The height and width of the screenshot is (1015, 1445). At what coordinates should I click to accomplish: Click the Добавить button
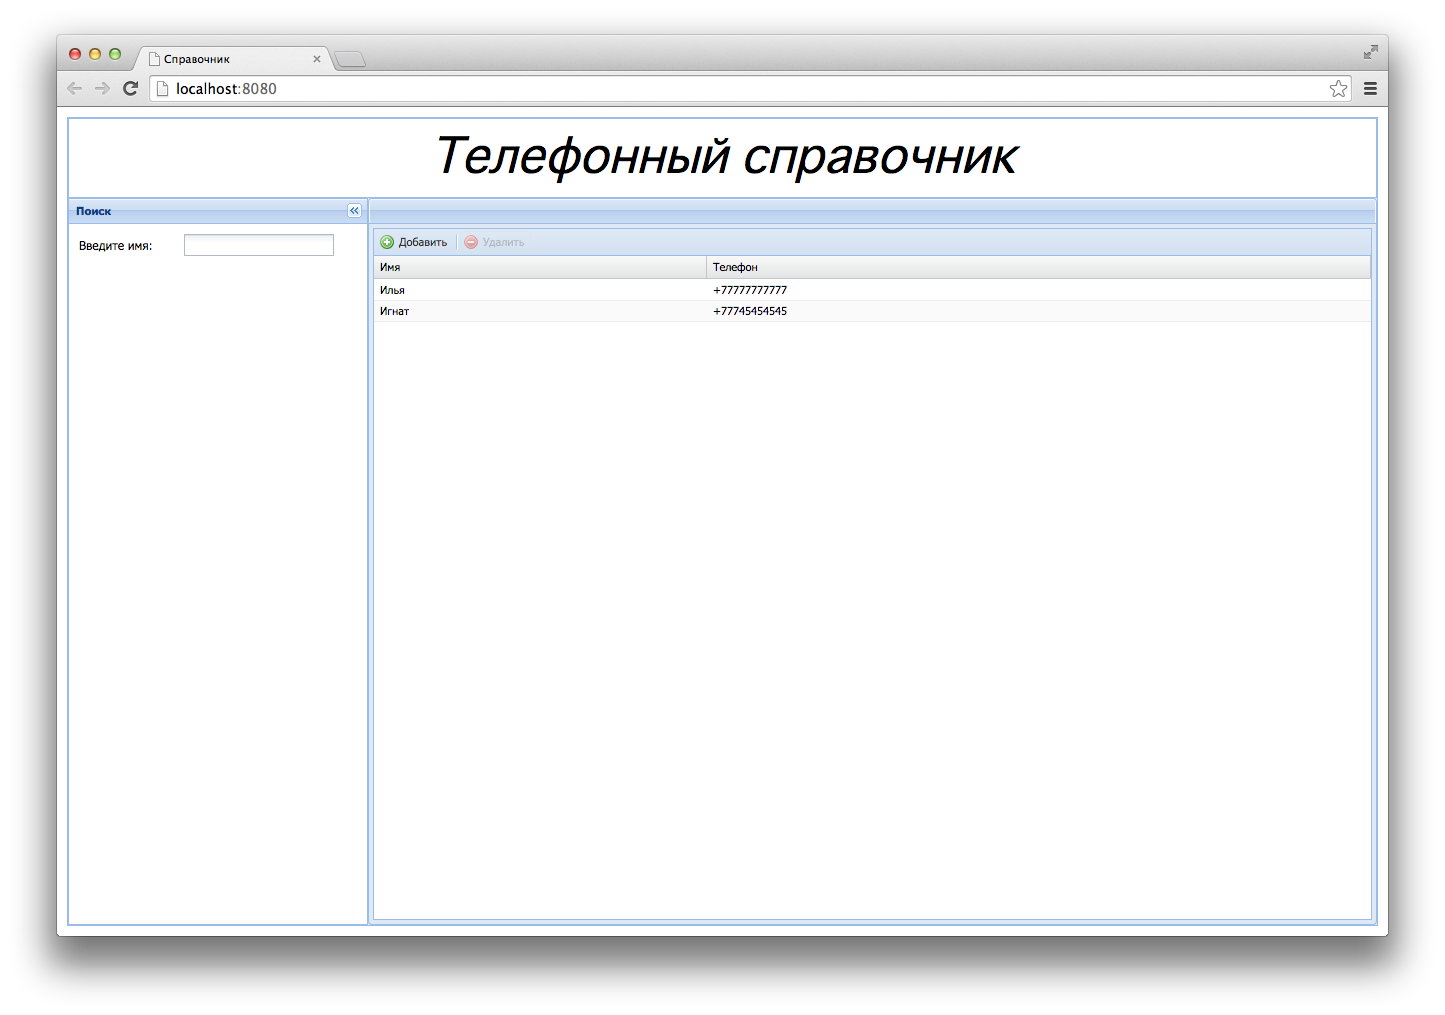(x=414, y=242)
